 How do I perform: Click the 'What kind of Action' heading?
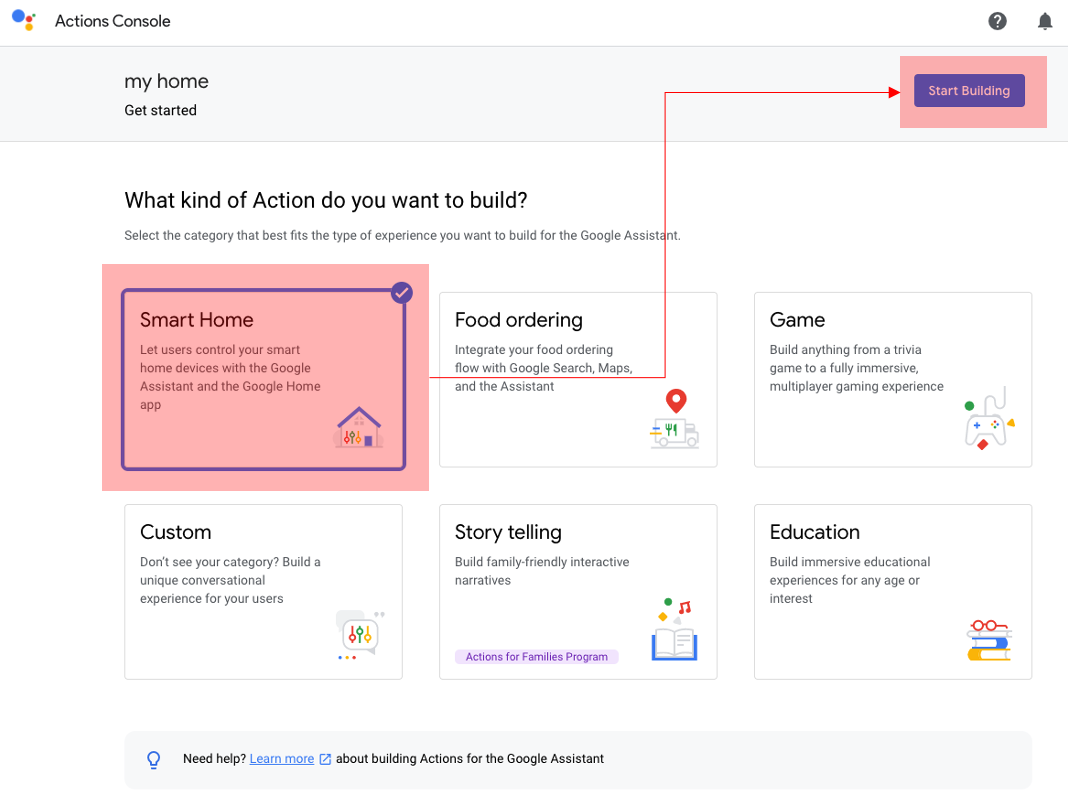click(326, 200)
